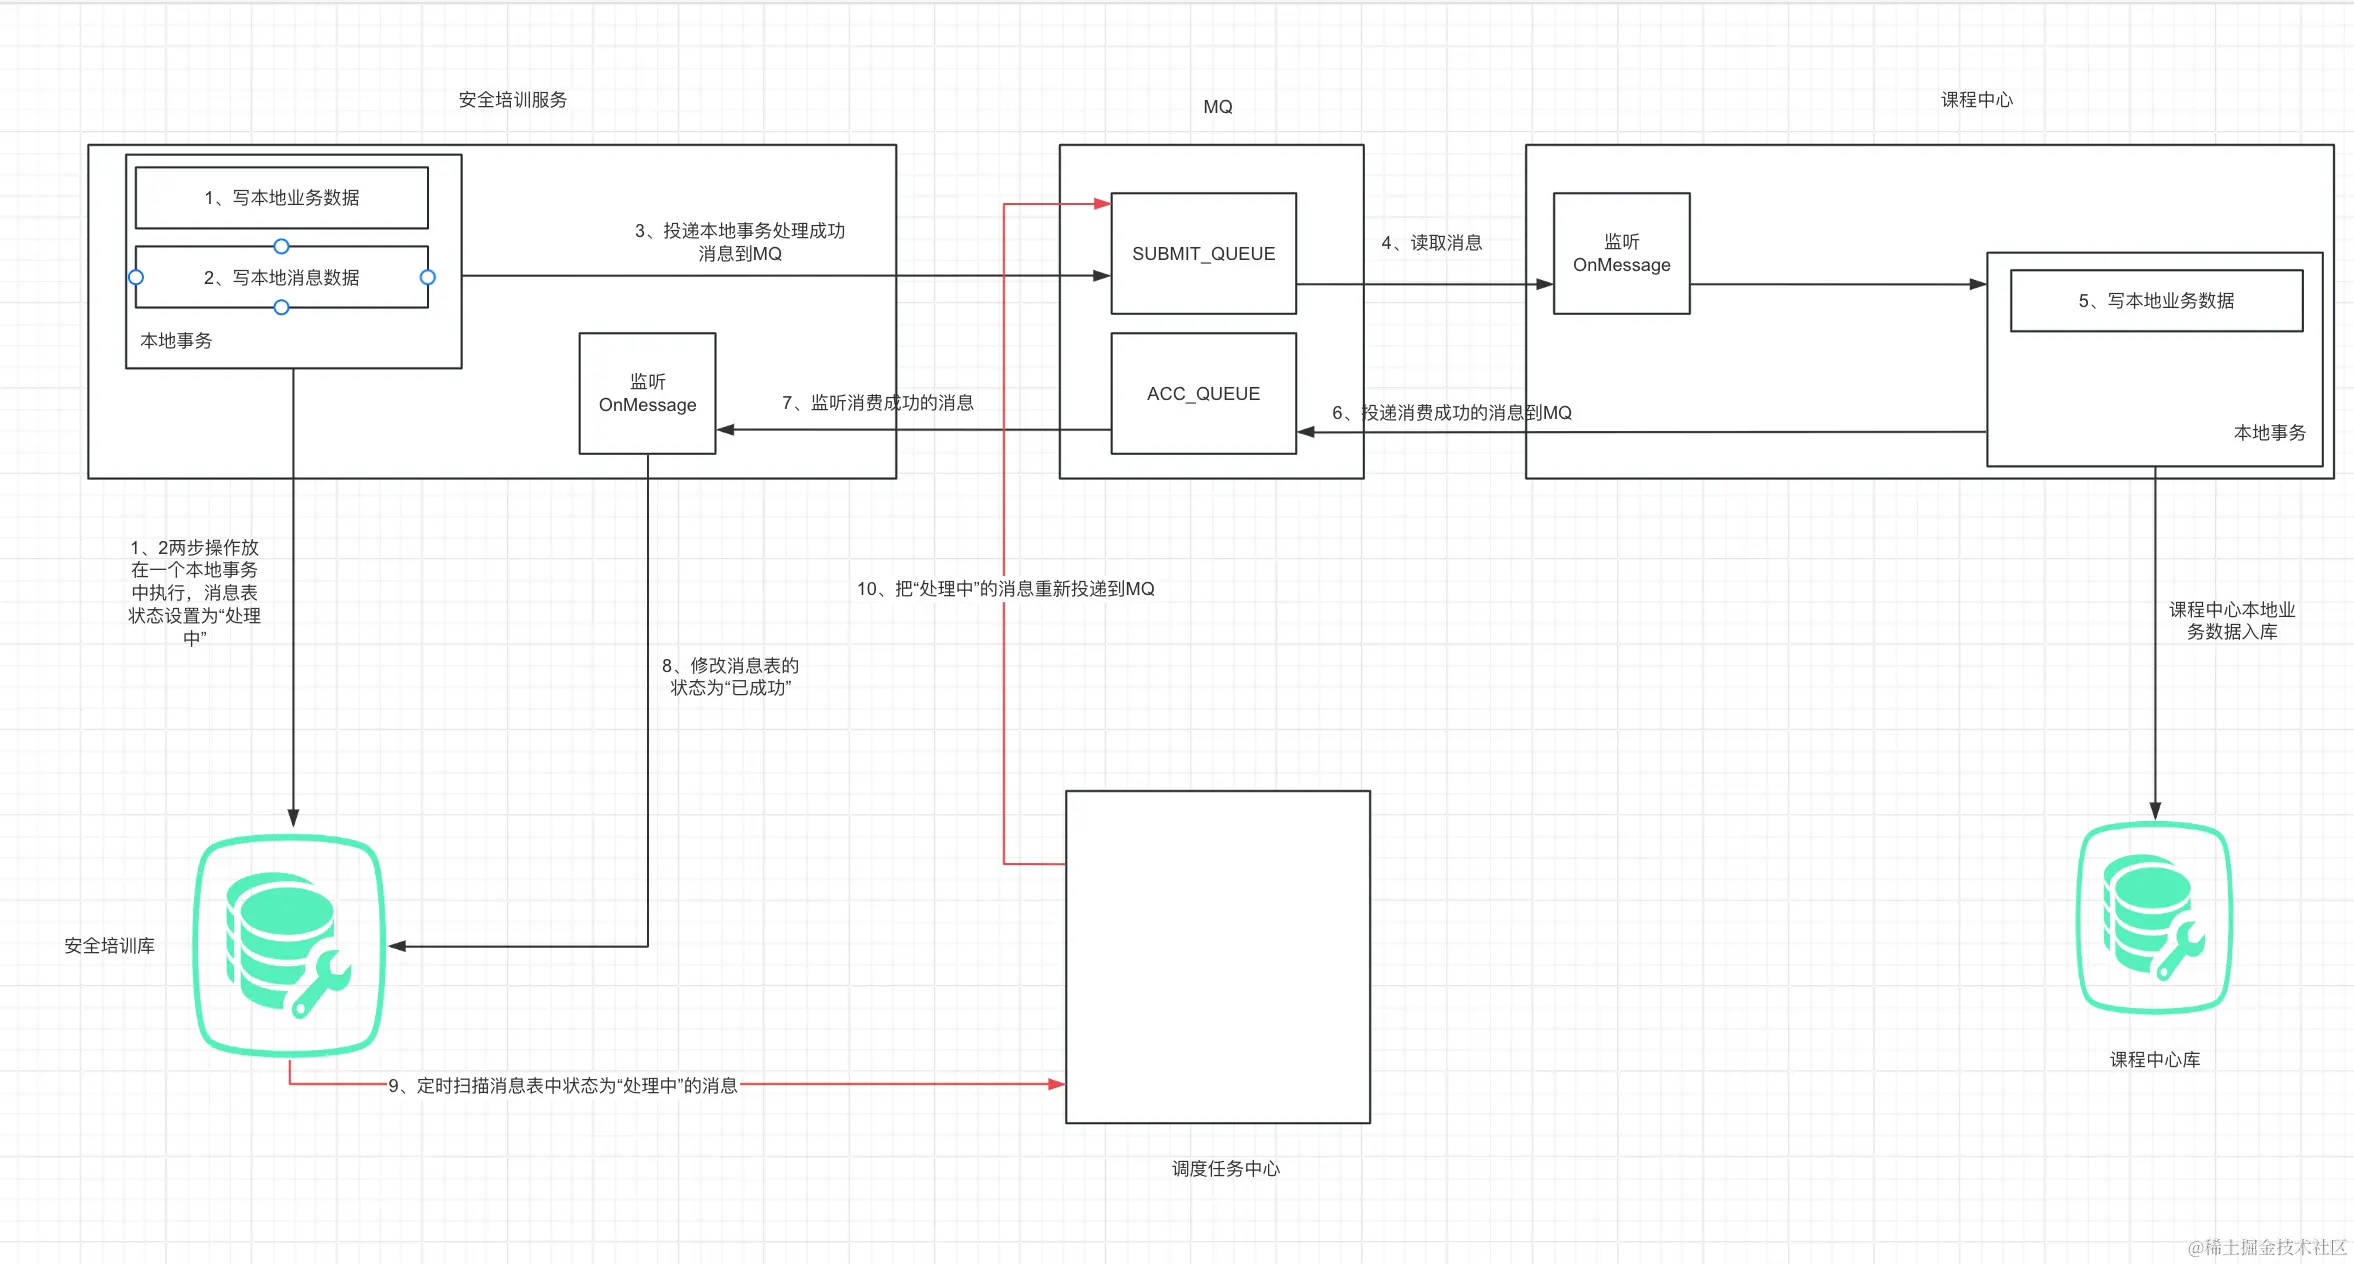Click the 课程中心库 database icon
The width and height of the screenshot is (2354, 1264).
2154,917
